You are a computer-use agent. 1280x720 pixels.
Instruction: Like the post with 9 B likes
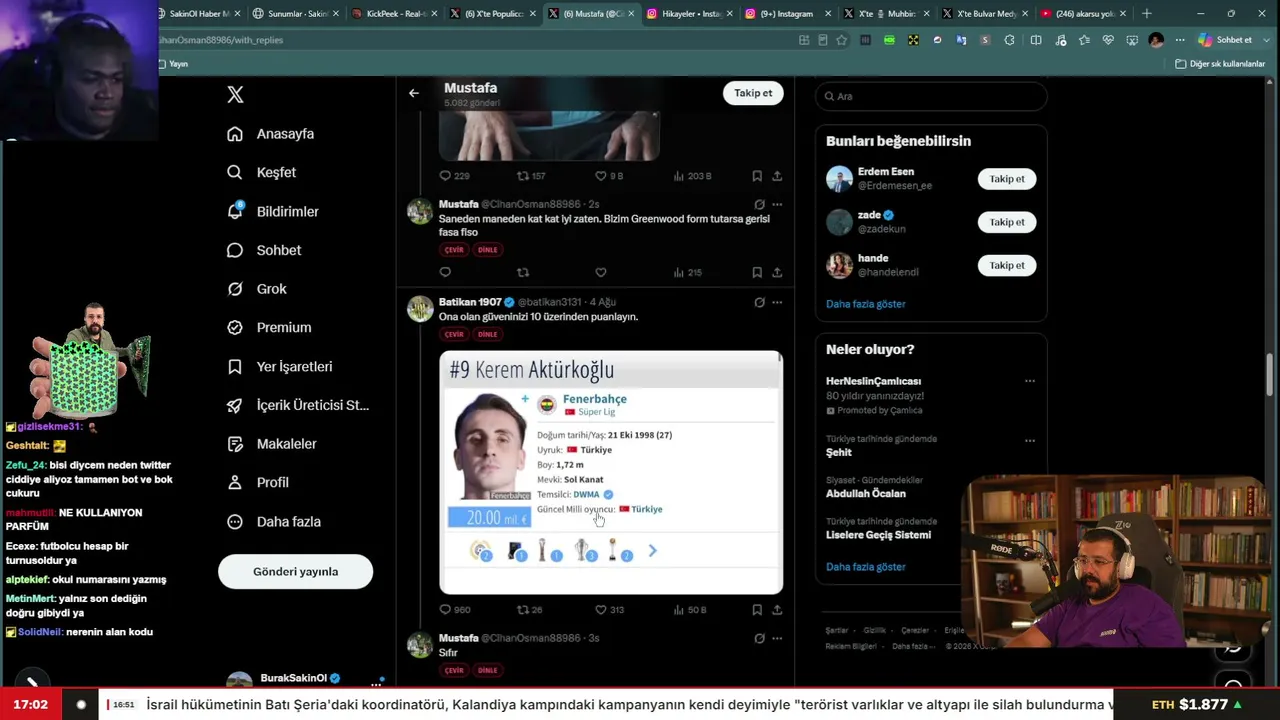pyautogui.click(x=601, y=176)
